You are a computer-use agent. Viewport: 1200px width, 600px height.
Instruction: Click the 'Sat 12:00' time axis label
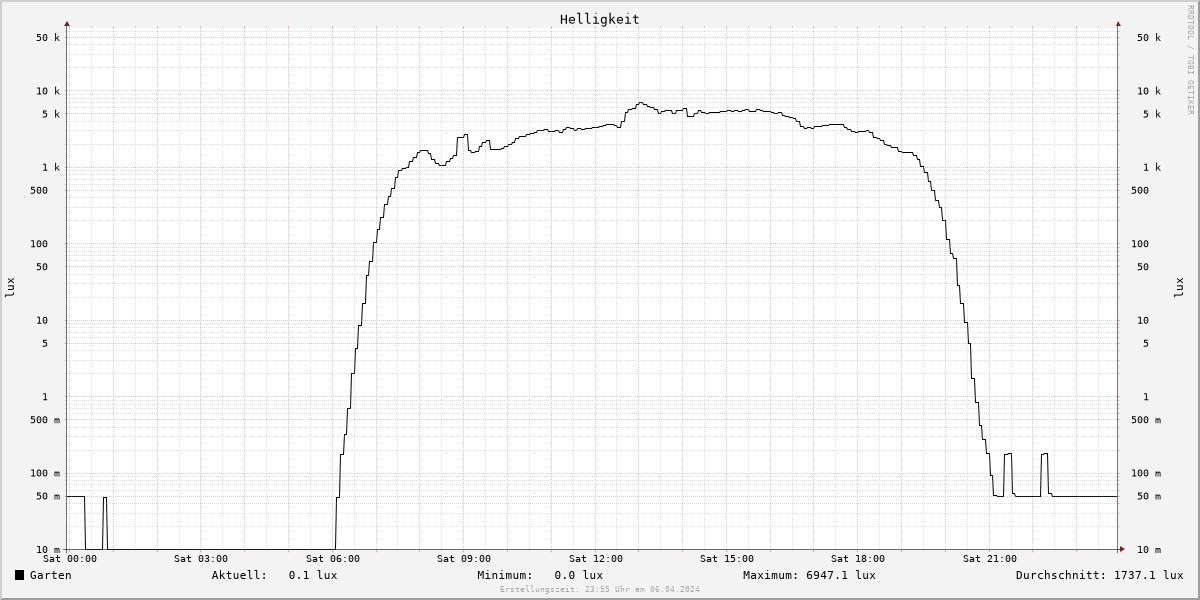click(596, 559)
